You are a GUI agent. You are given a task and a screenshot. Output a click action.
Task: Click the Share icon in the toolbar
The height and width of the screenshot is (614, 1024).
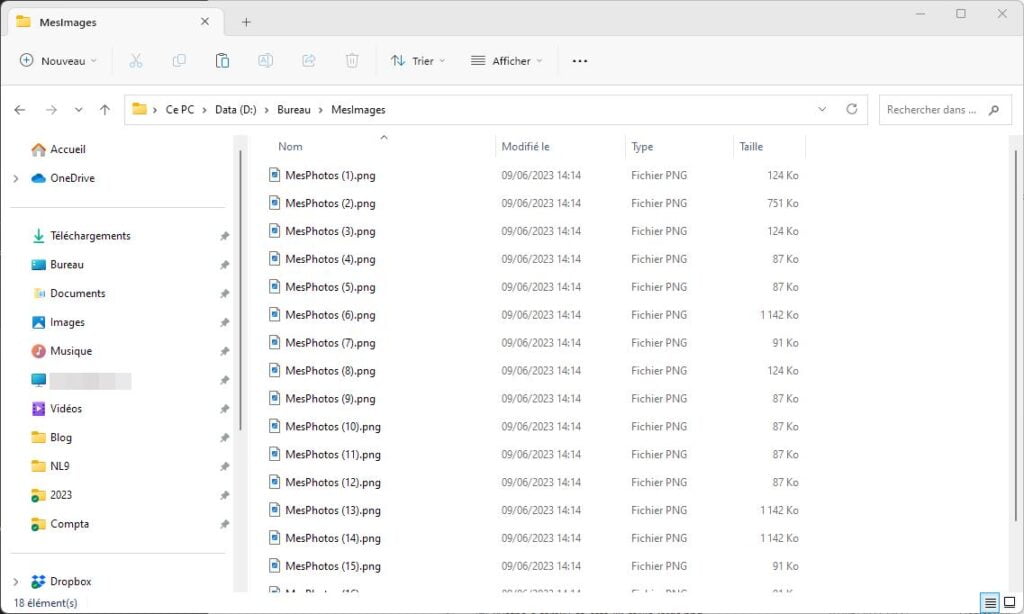point(308,60)
